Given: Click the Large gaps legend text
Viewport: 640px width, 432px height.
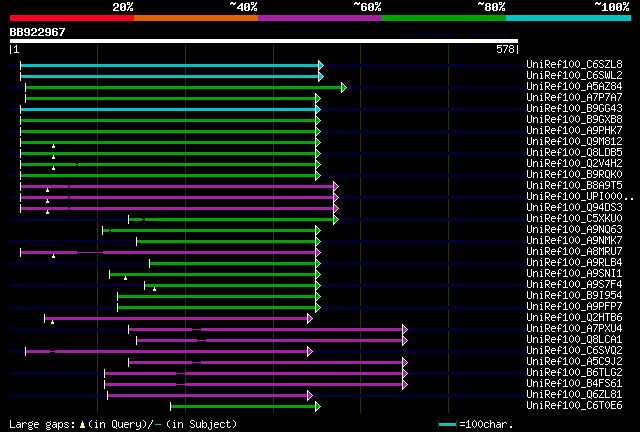Looking at the screenshot, I should point(42,425).
